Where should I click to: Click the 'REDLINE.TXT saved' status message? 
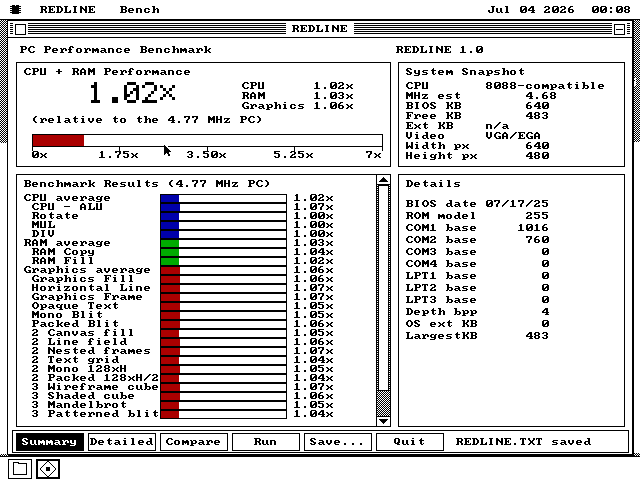[523, 442]
